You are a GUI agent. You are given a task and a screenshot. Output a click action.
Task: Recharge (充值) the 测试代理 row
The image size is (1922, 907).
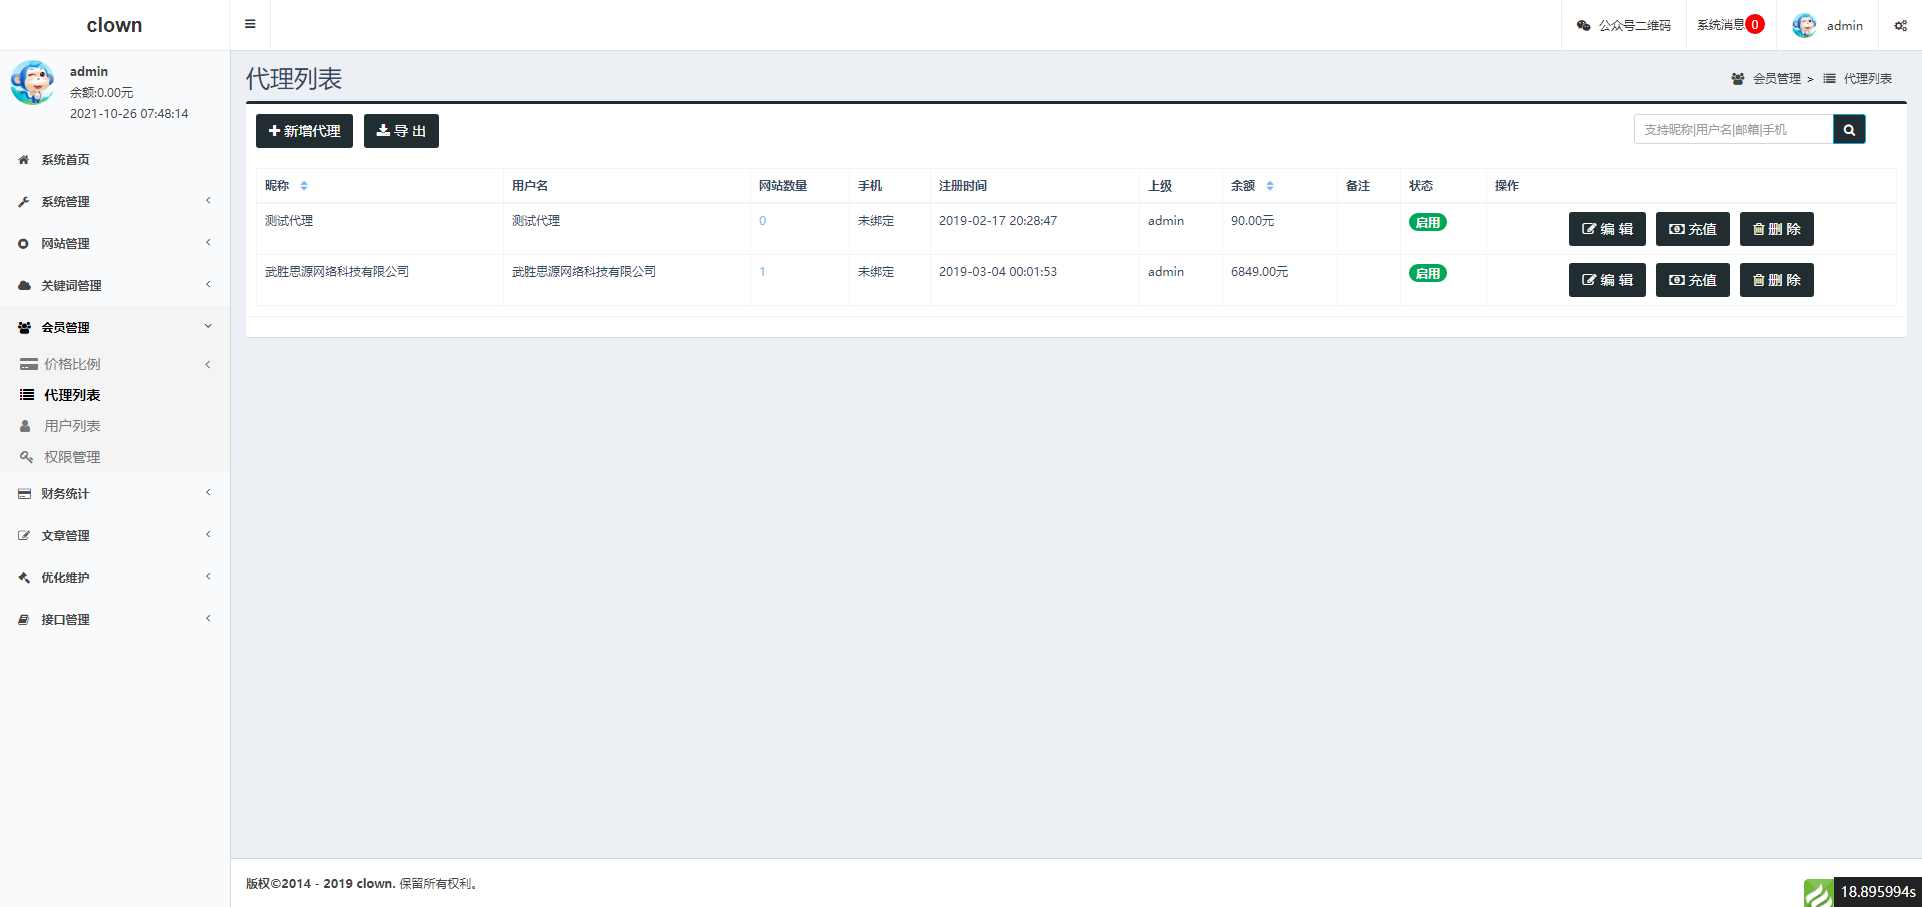(1693, 229)
